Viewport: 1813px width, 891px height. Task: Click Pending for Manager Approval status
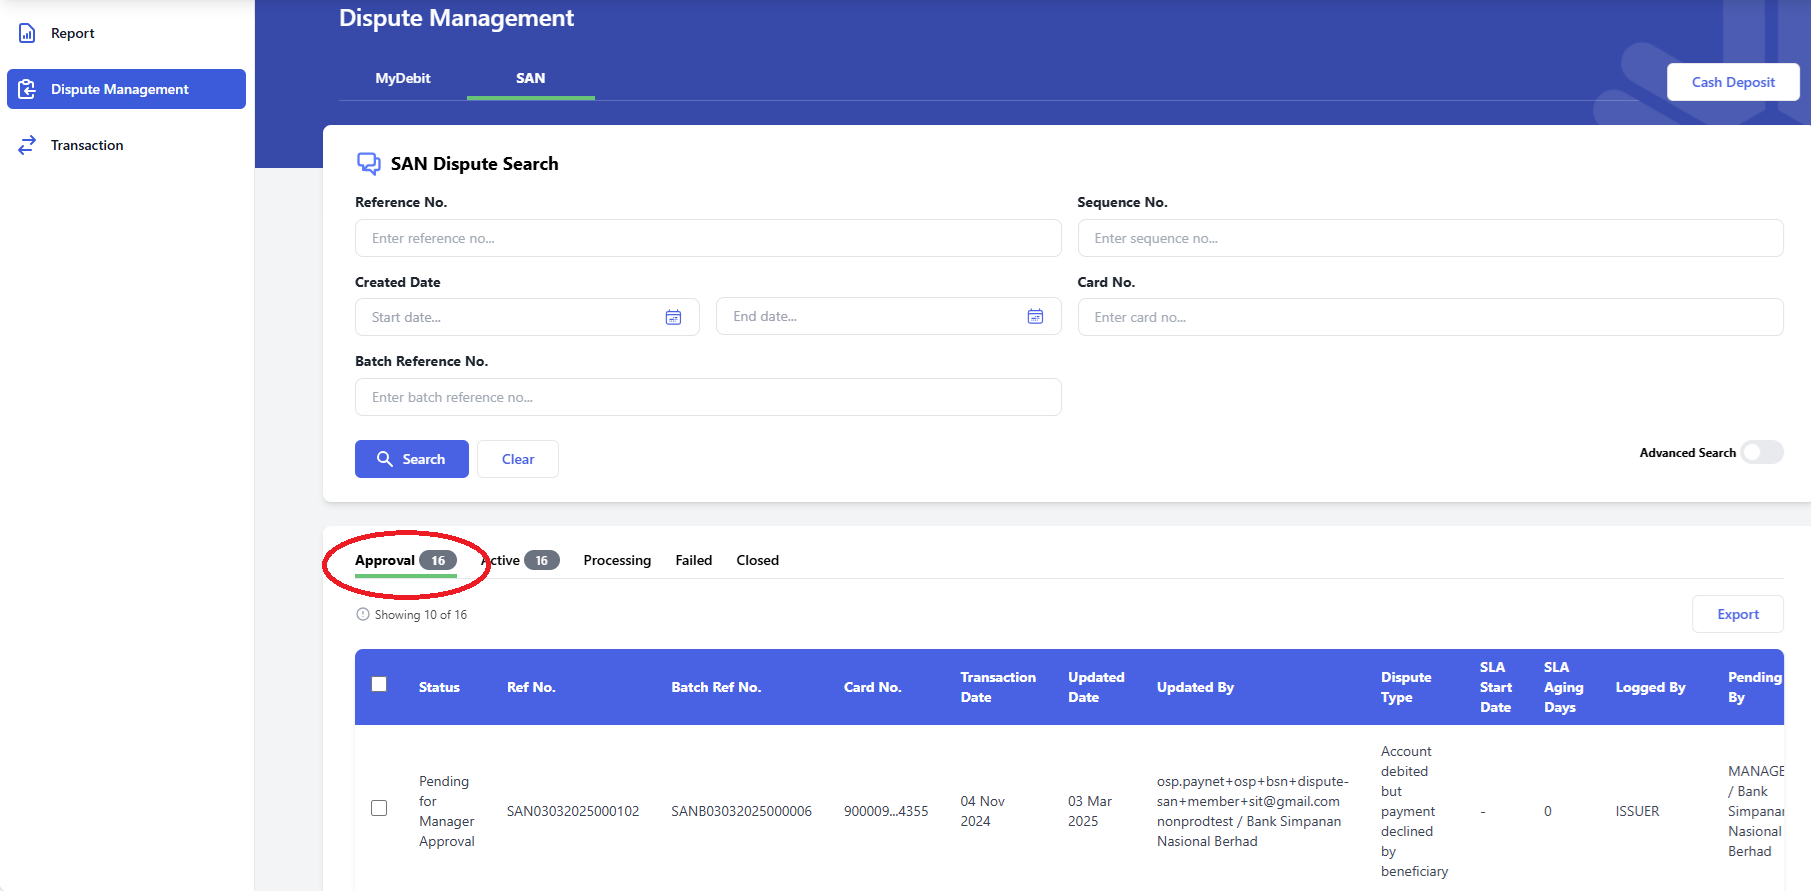(446, 811)
